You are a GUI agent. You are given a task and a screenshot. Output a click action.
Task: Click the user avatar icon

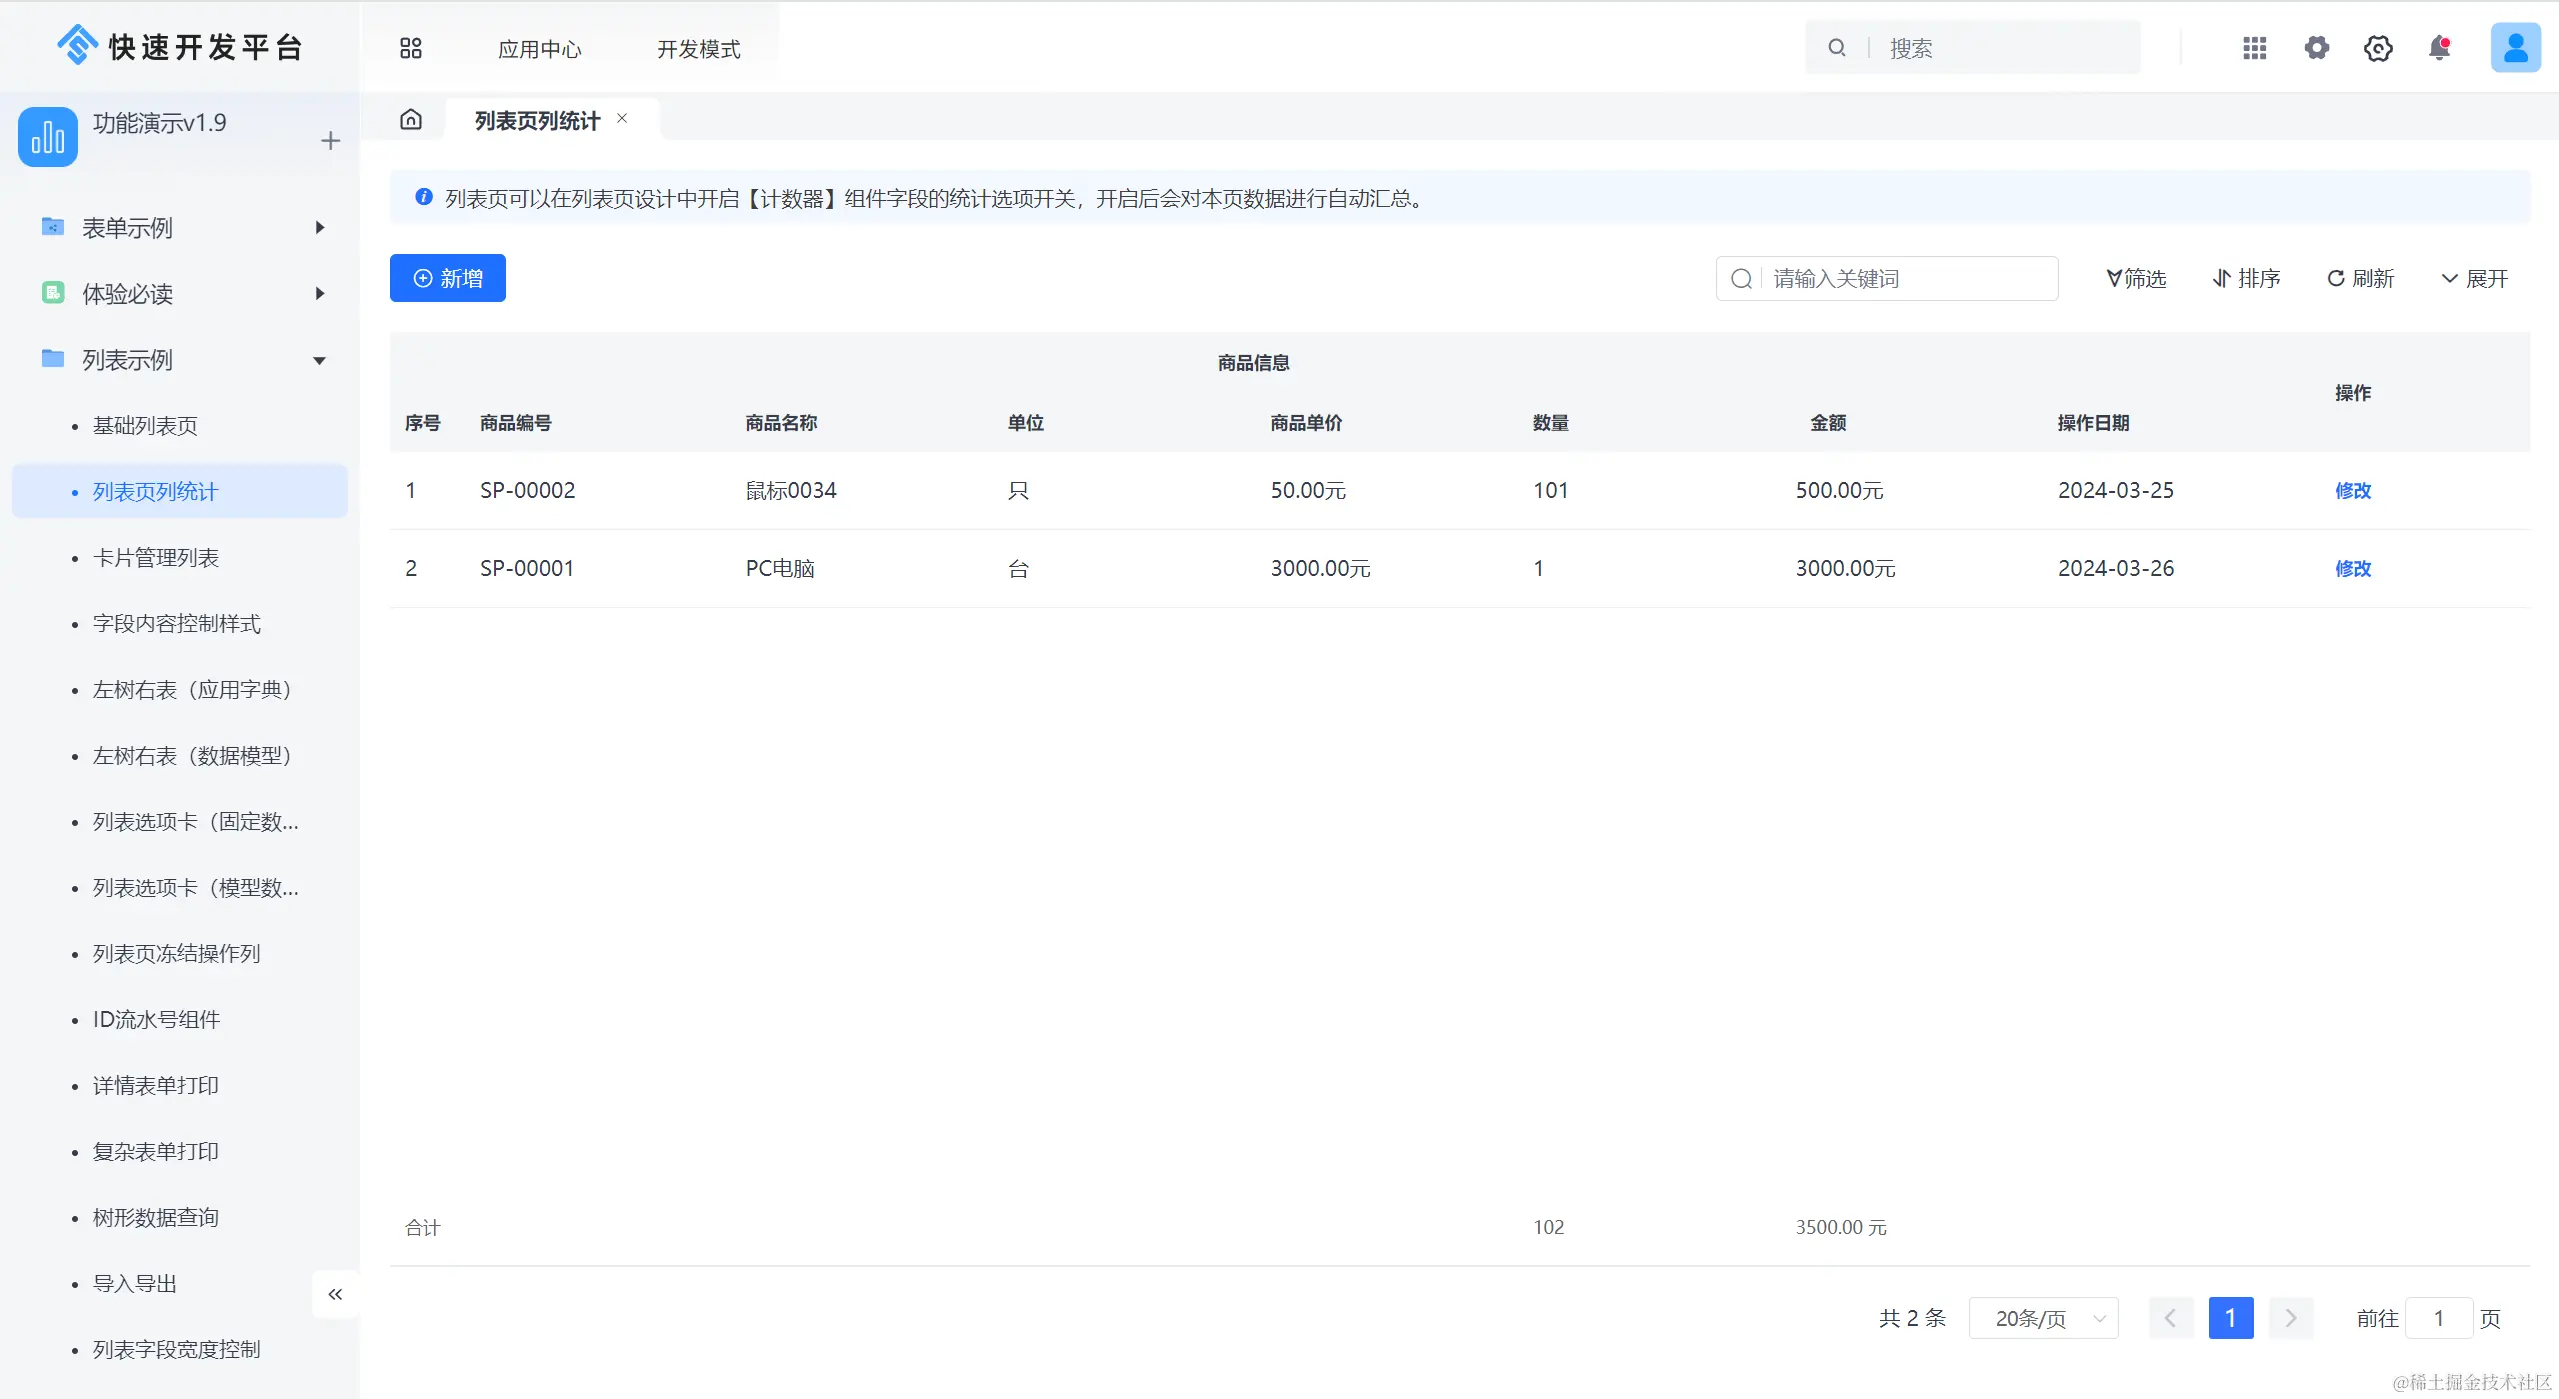(x=2515, y=48)
